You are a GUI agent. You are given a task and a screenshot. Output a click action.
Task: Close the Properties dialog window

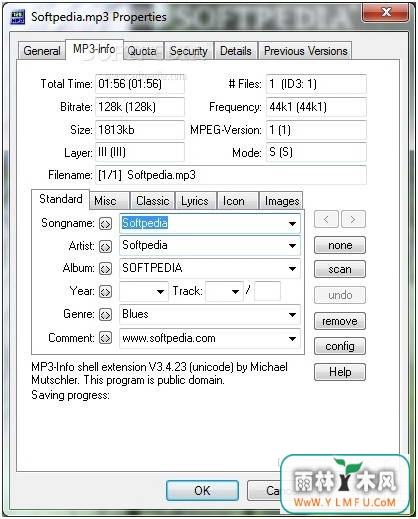click(x=385, y=13)
